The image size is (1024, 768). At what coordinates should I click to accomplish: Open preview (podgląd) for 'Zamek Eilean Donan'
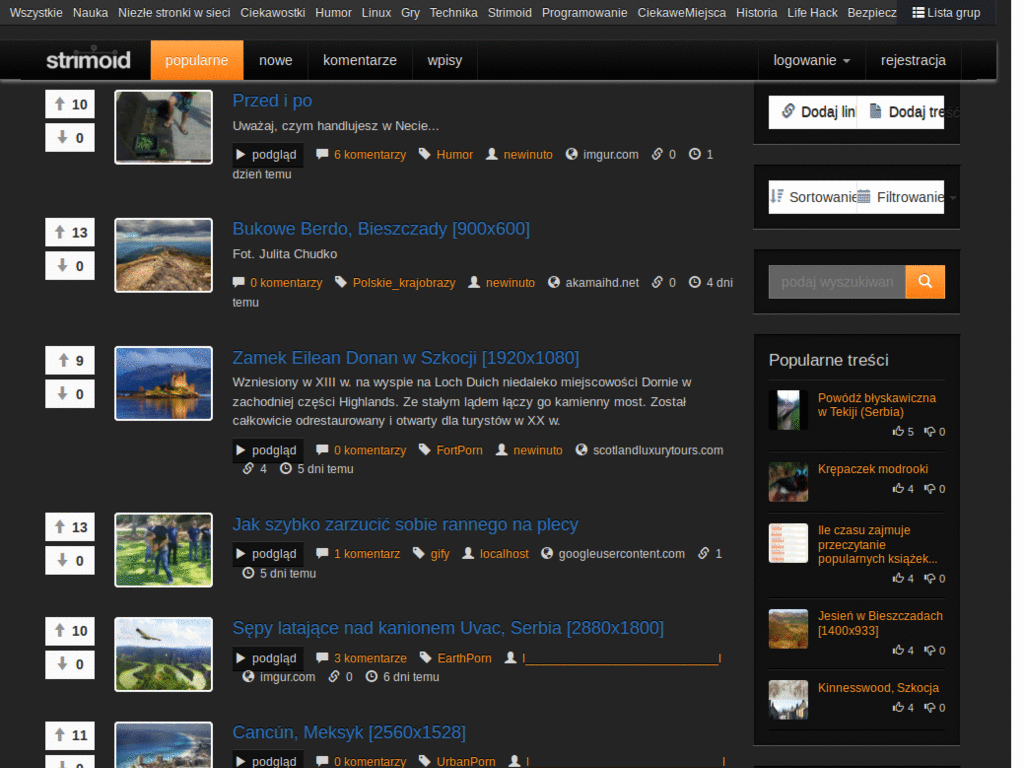(268, 450)
